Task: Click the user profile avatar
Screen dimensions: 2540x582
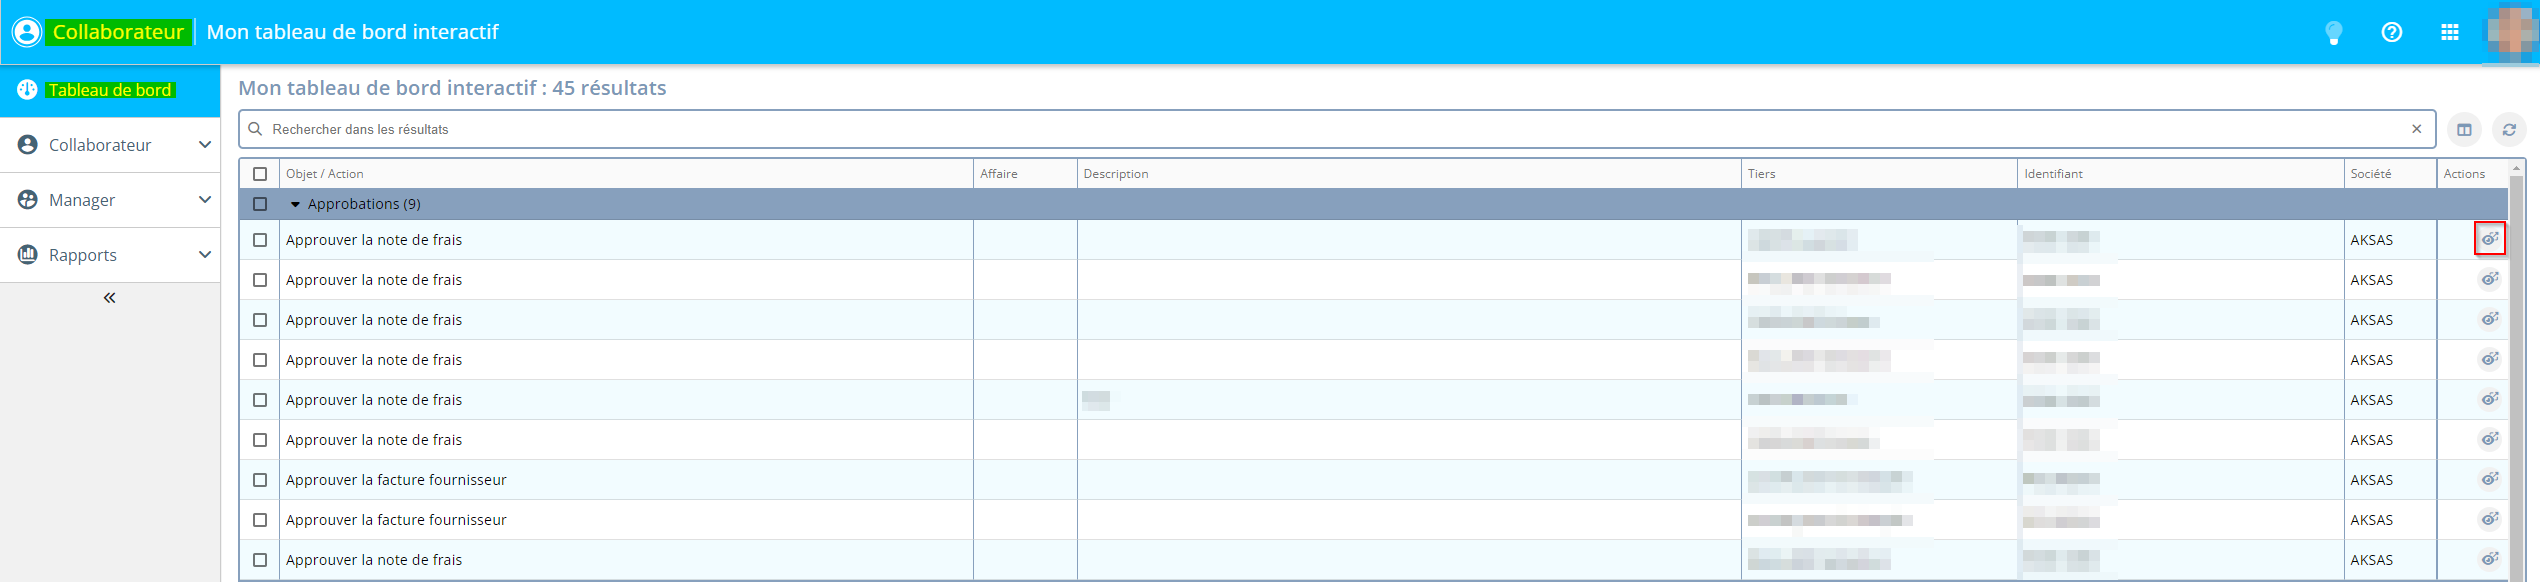Action: click(2511, 33)
